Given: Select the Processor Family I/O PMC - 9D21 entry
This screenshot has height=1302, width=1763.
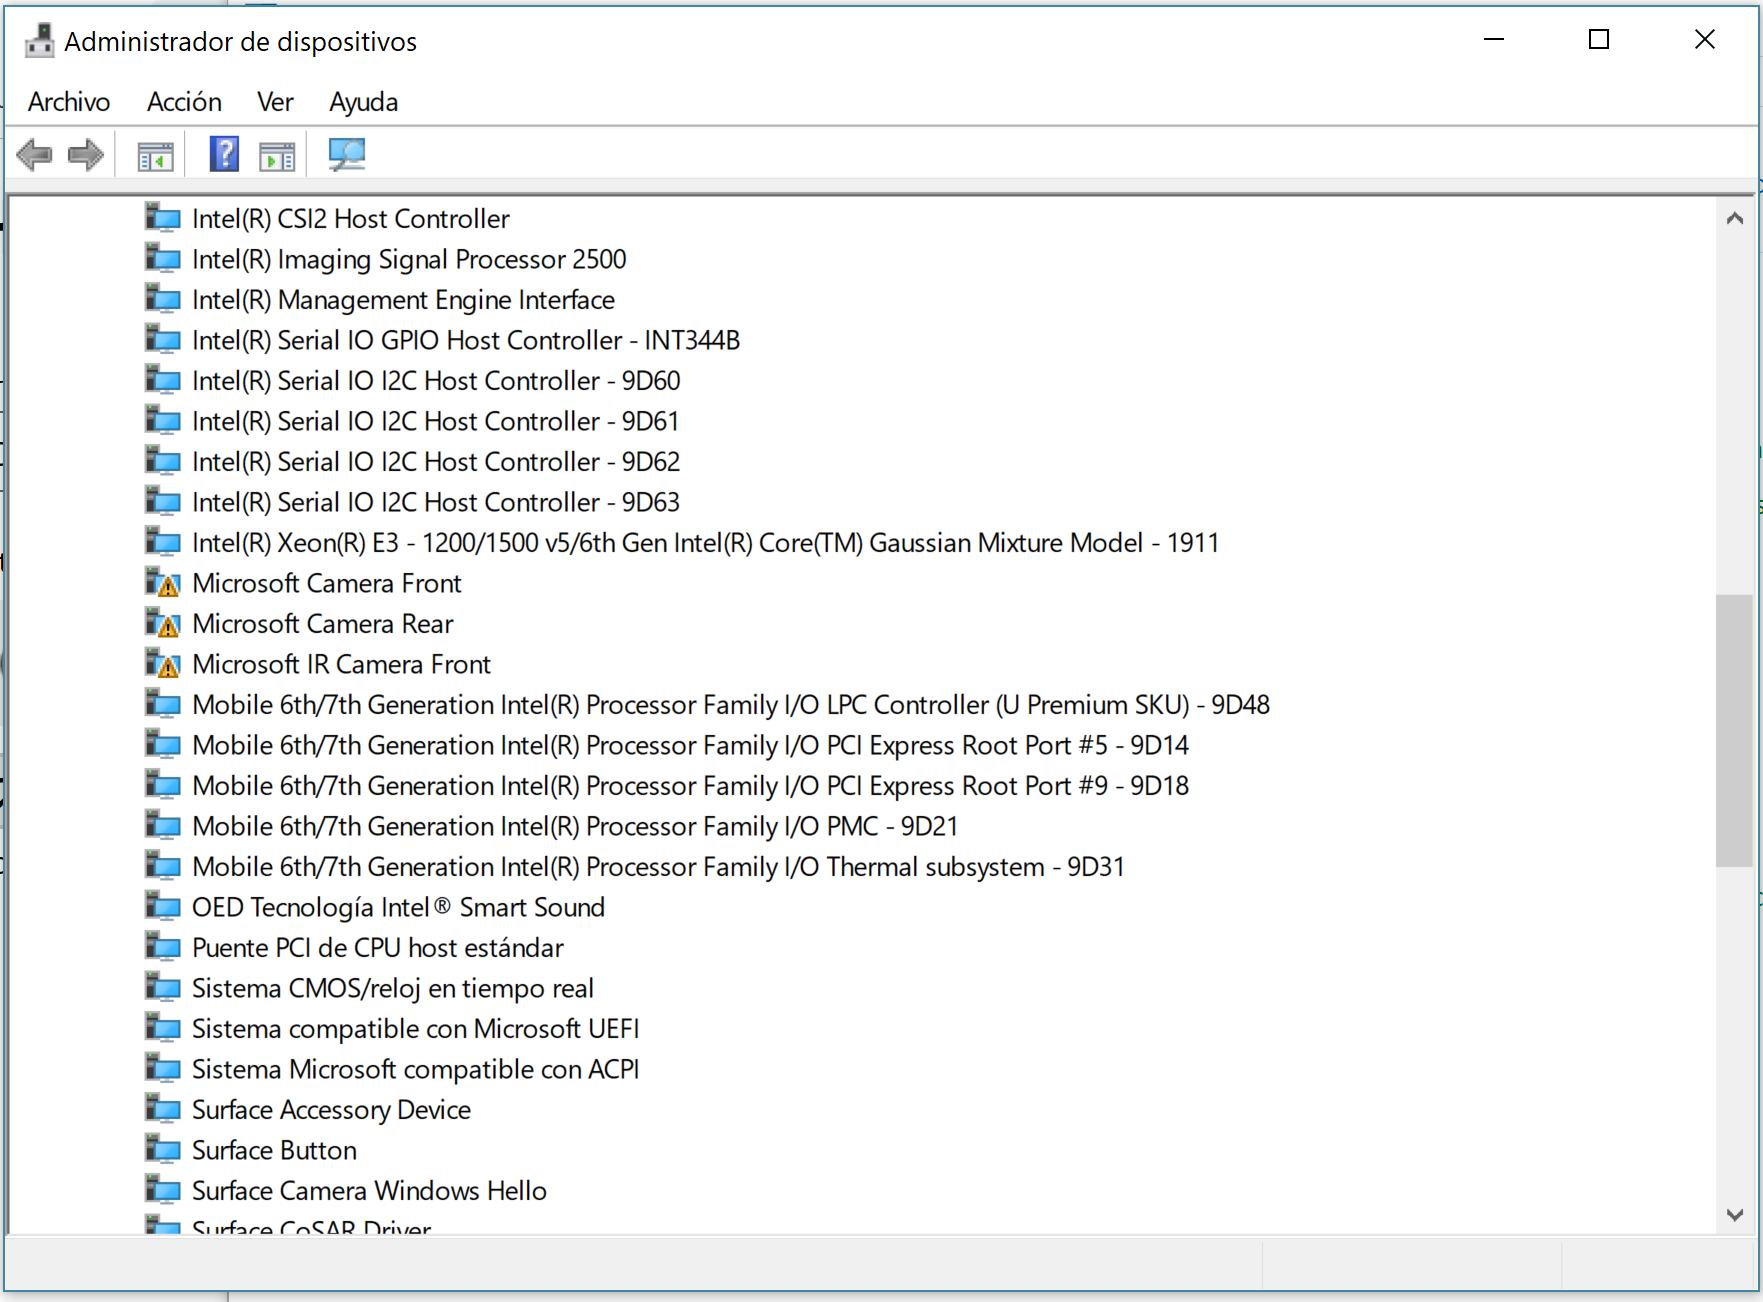Looking at the screenshot, I should (x=575, y=826).
